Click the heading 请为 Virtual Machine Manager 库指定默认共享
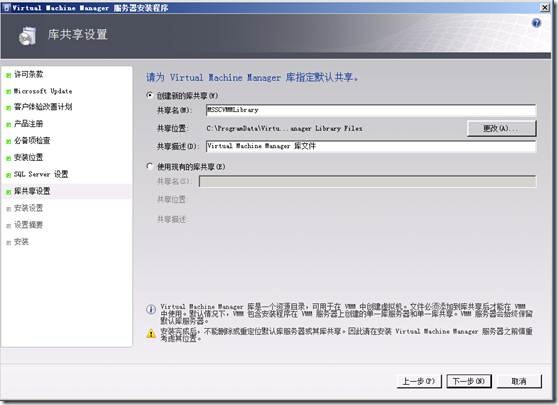This screenshot has width=558, height=405. (252, 77)
